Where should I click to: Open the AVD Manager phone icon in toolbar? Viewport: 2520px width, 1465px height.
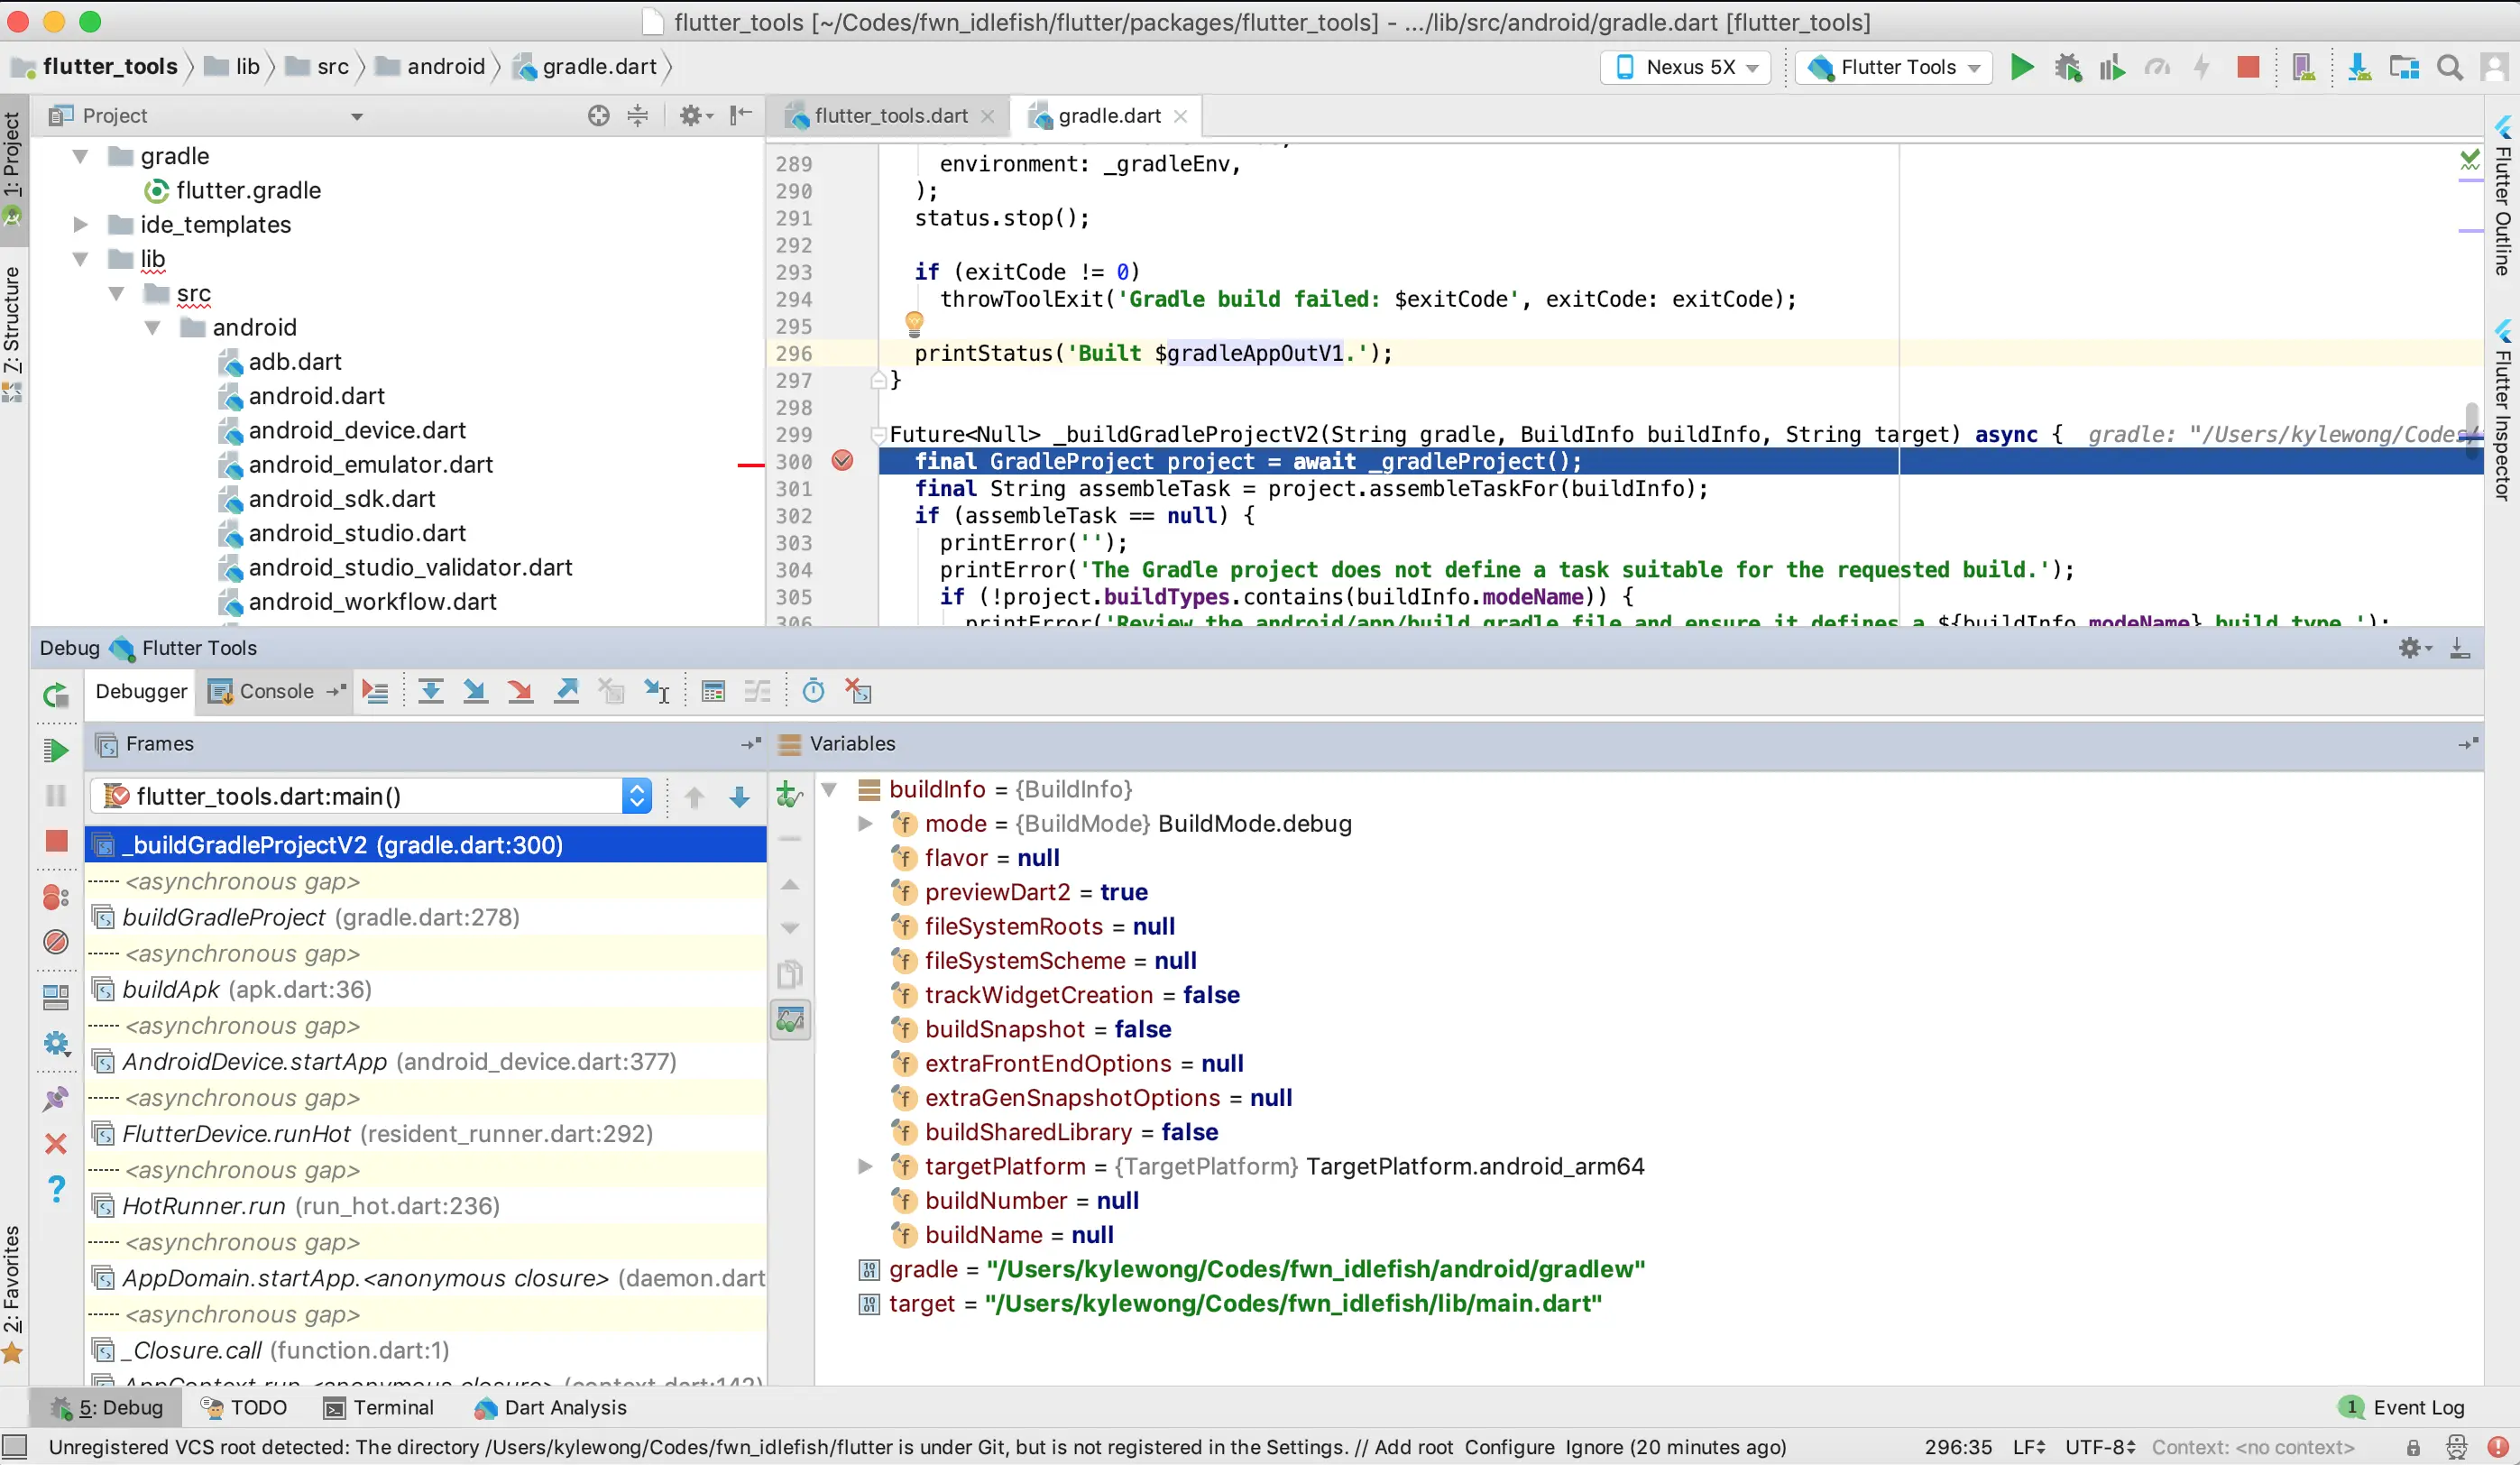(x=2304, y=67)
